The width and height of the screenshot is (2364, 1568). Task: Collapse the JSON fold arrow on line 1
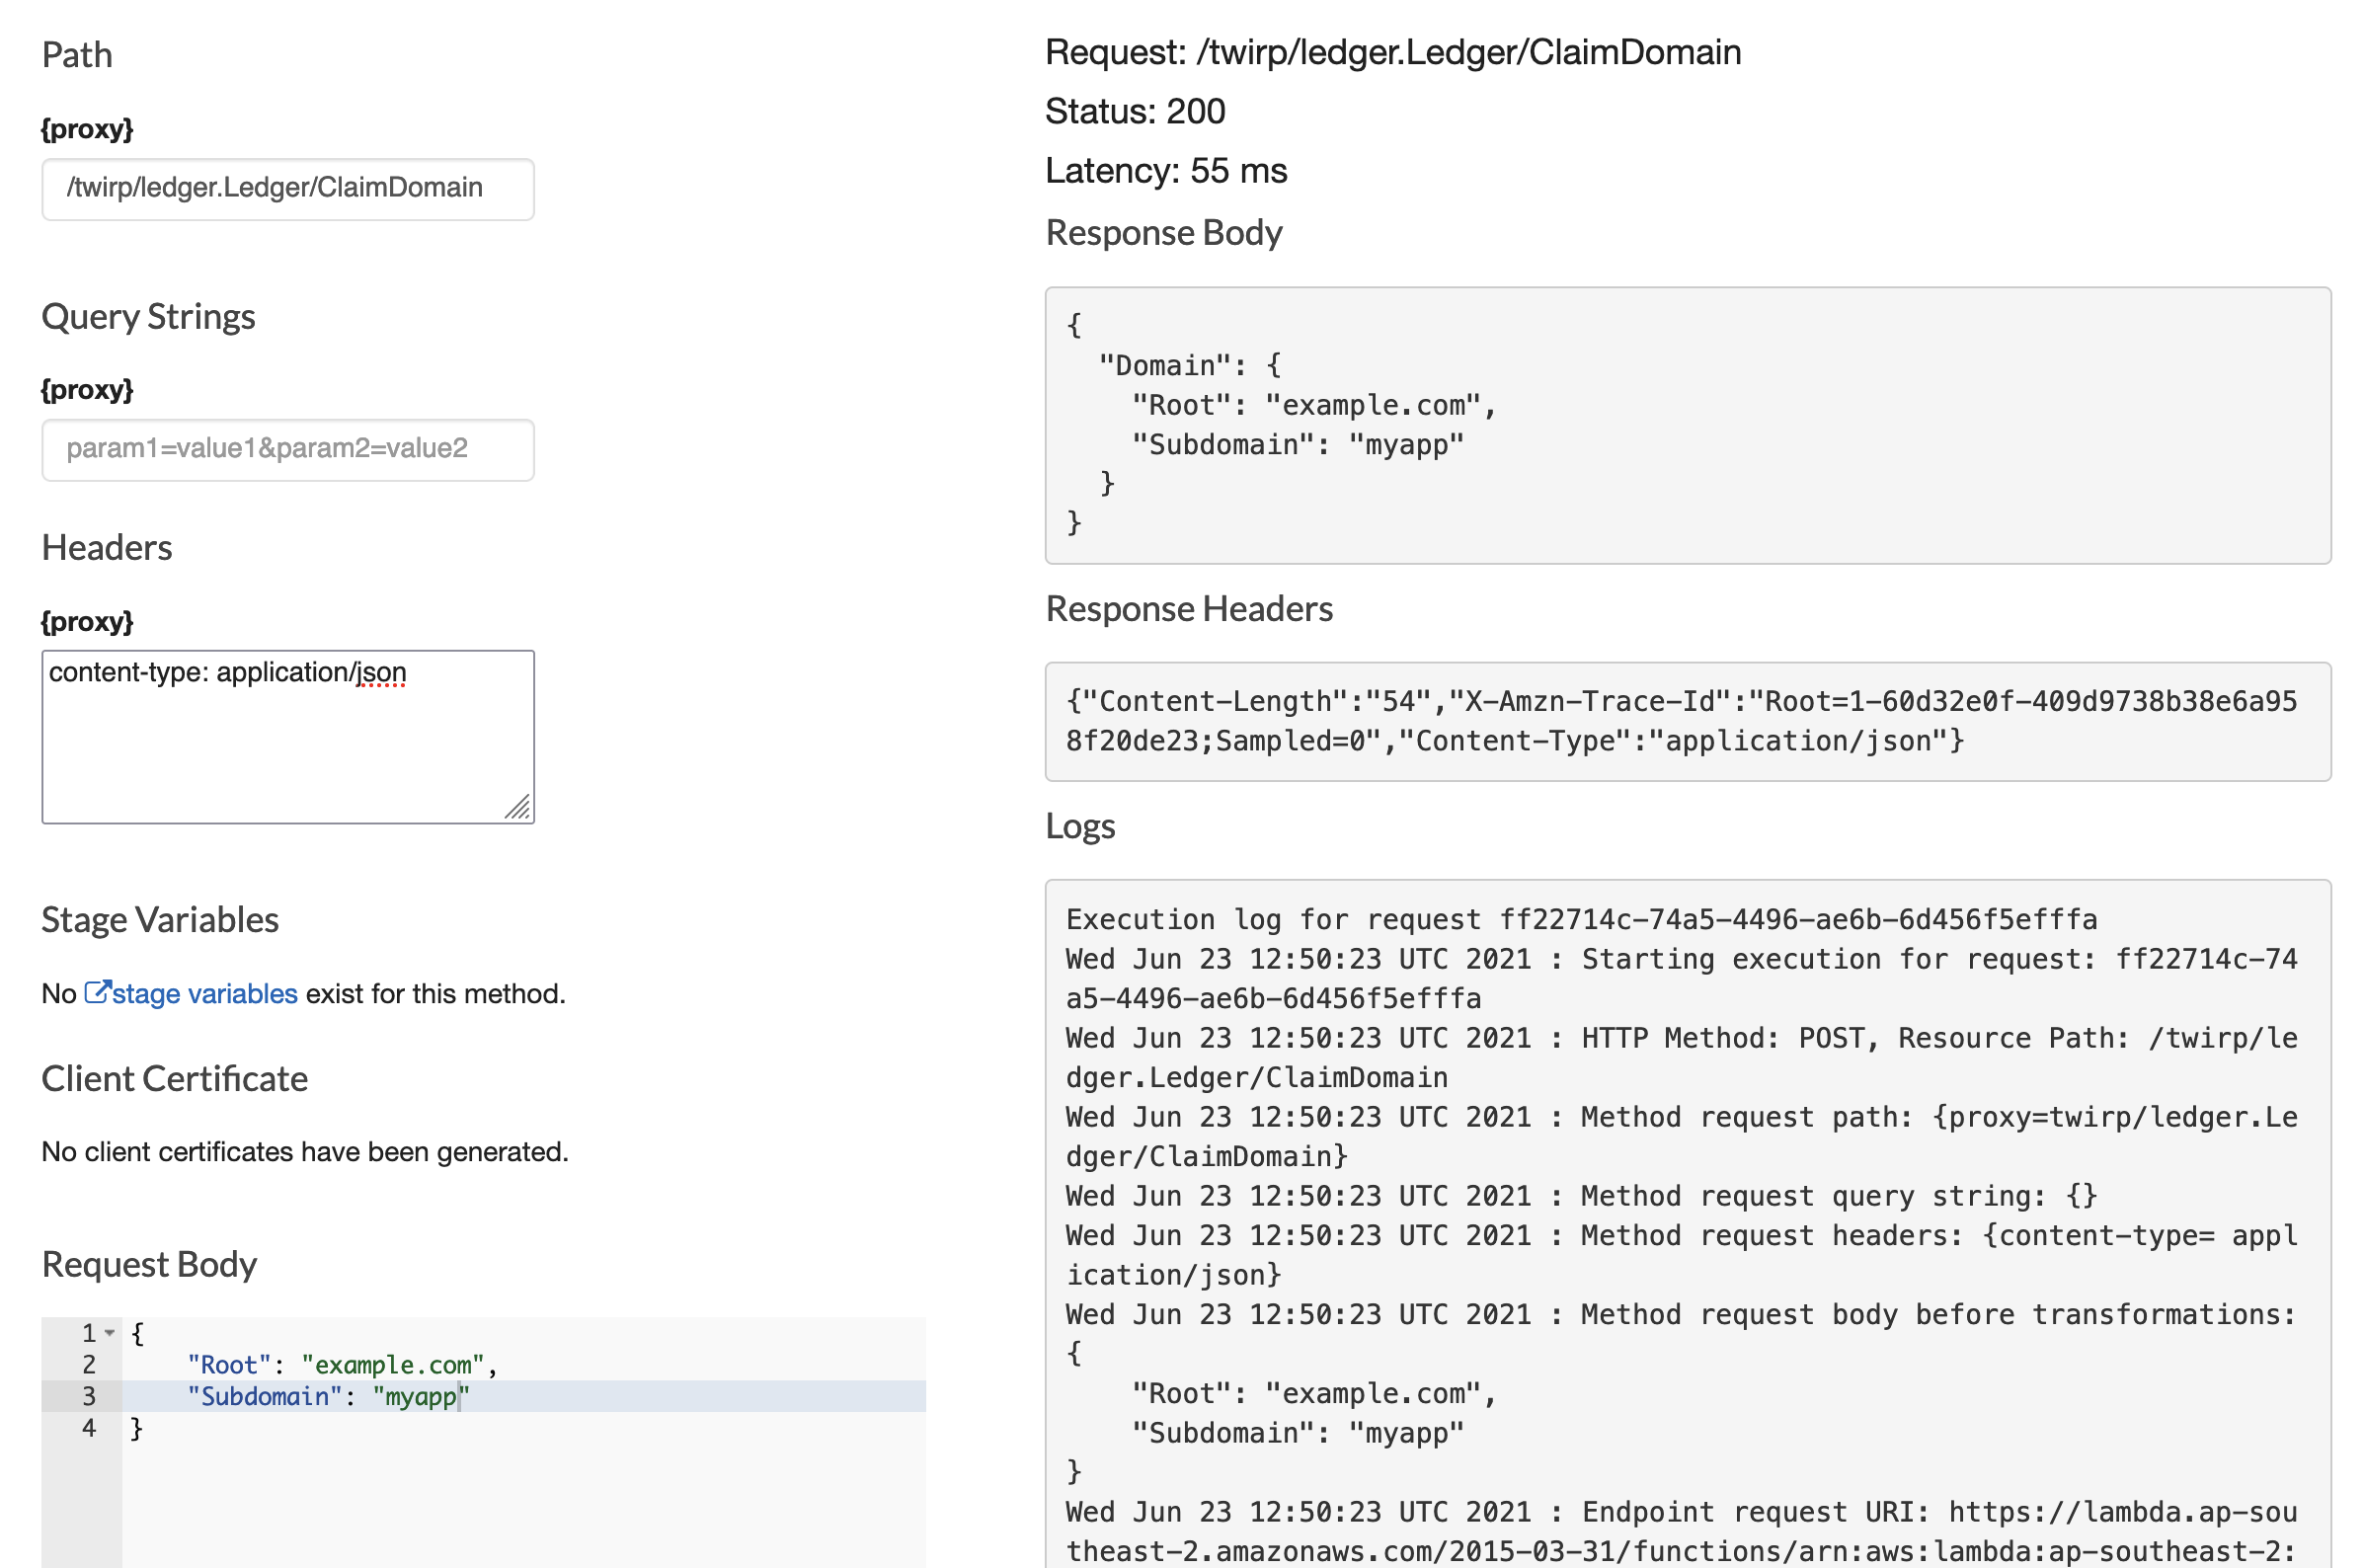click(110, 1333)
